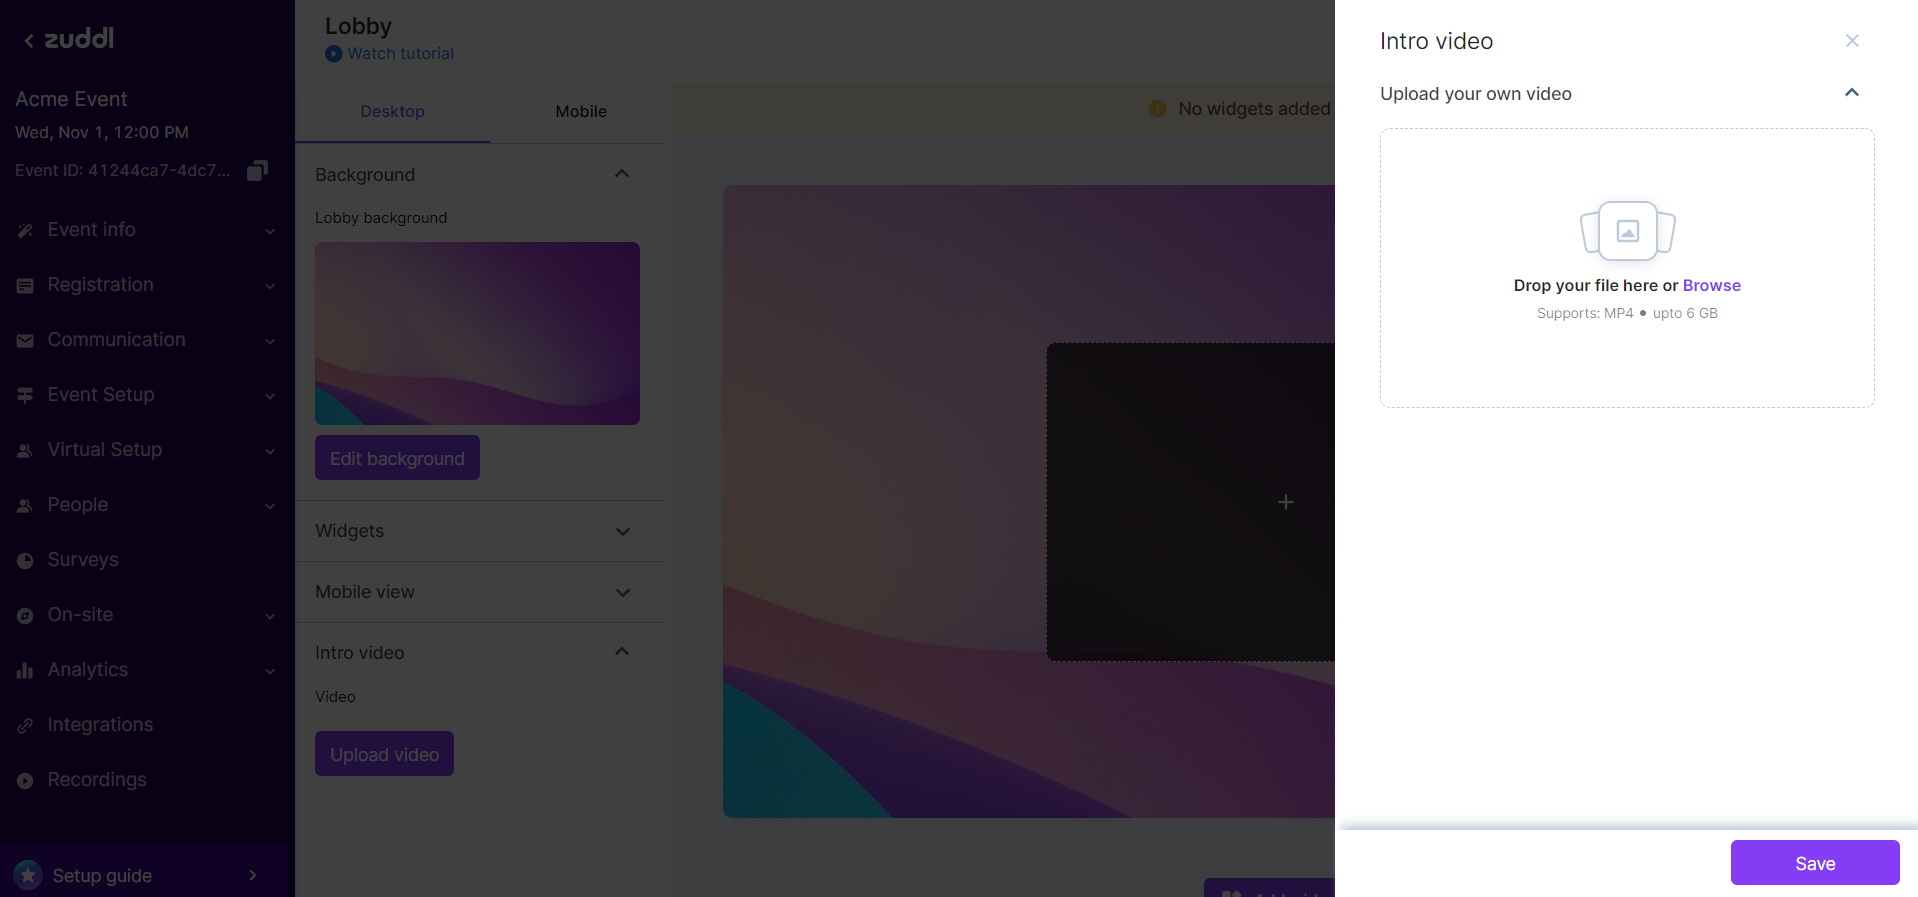Click the image upload icon in drop zone
1918x897 pixels.
click(1628, 231)
